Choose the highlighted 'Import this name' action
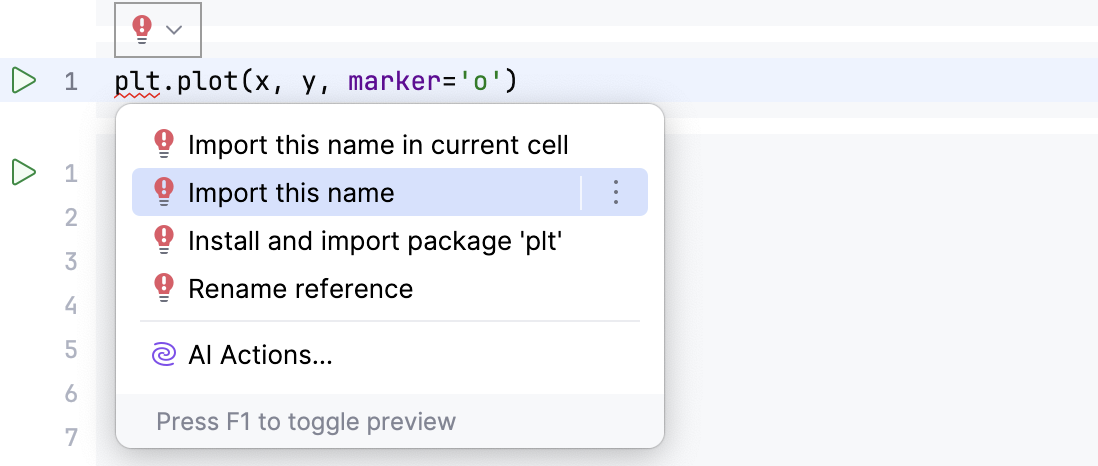1098x466 pixels. 291,193
